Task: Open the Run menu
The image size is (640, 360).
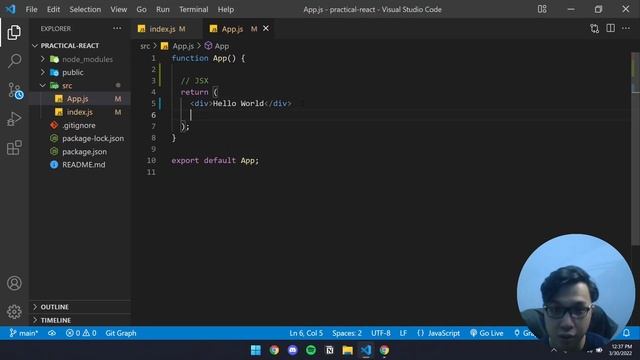Action: click(162, 9)
